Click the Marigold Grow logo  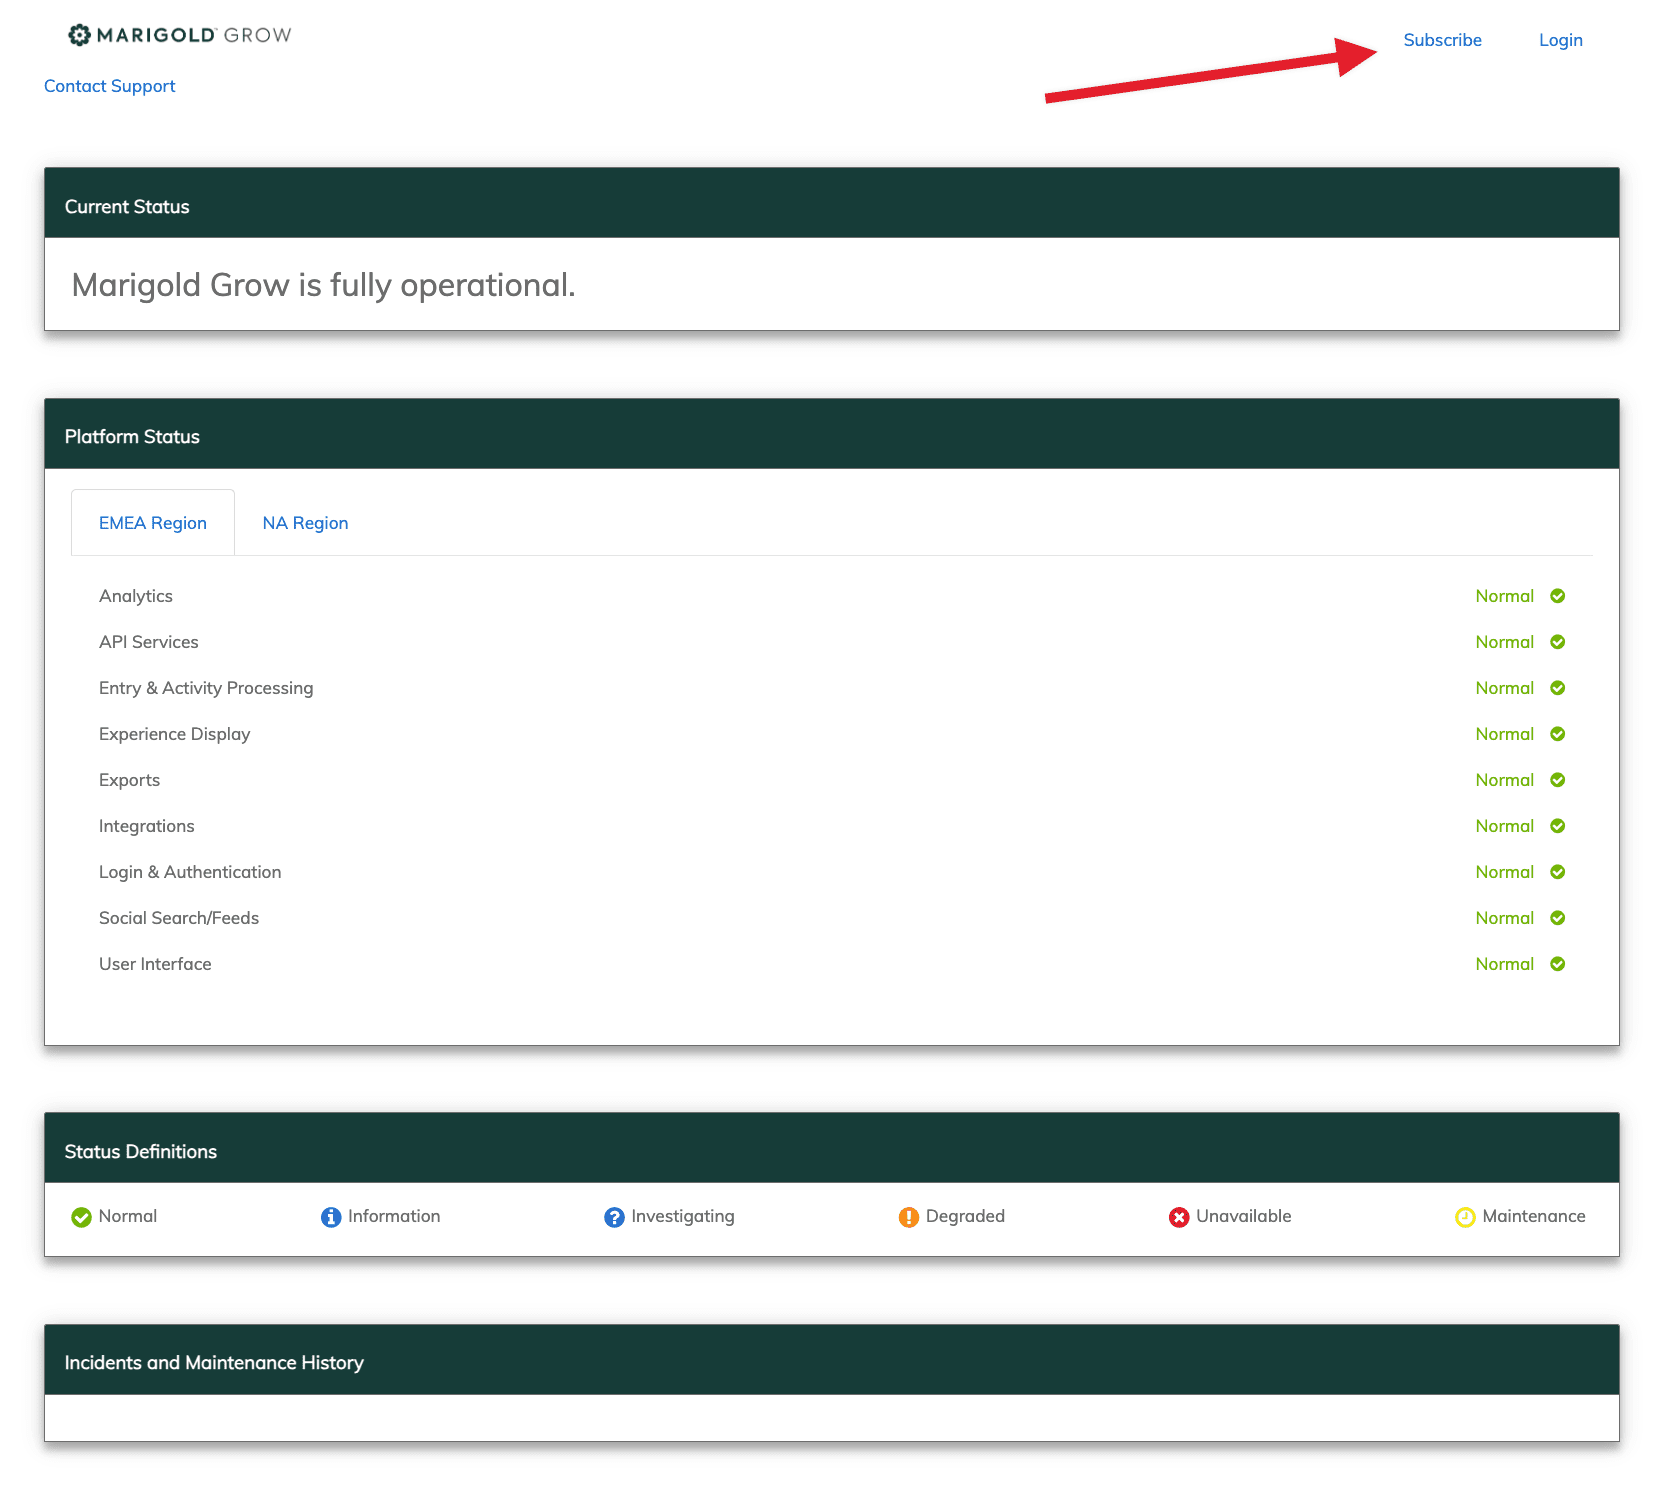(x=180, y=35)
